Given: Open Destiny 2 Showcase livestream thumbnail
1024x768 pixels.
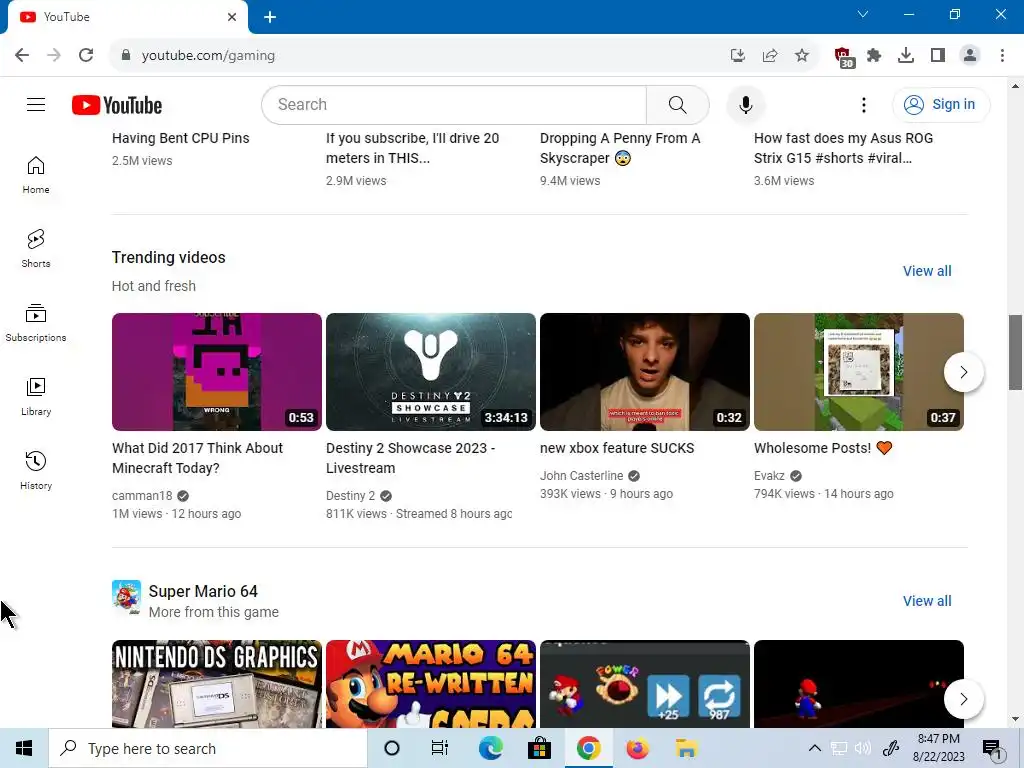Looking at the screenshot, I should click(x=430, y=372).
